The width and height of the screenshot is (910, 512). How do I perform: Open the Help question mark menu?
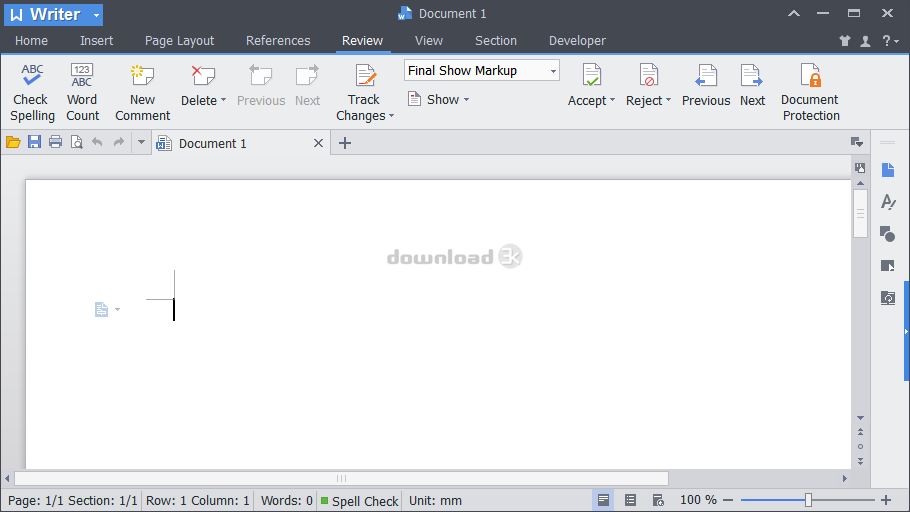tap(890, 41)
